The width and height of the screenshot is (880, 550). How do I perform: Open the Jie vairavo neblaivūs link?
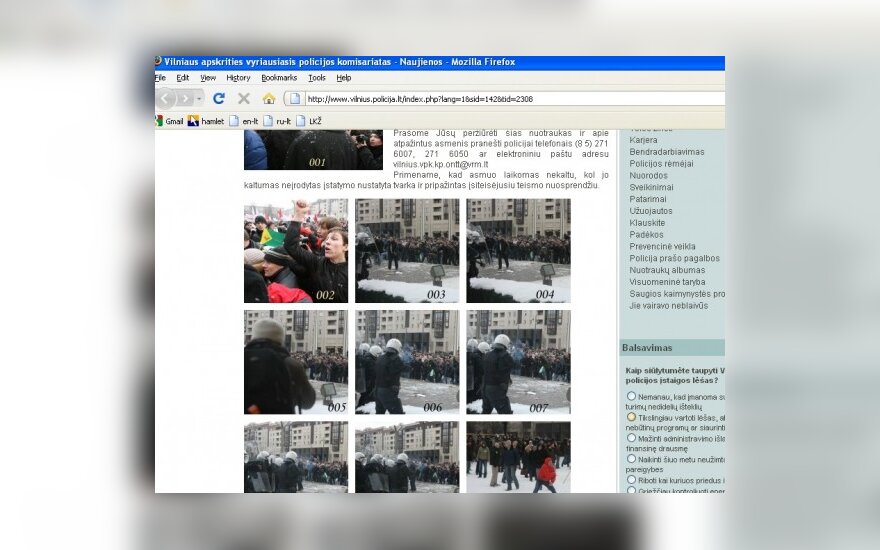(x=668, y=305)
